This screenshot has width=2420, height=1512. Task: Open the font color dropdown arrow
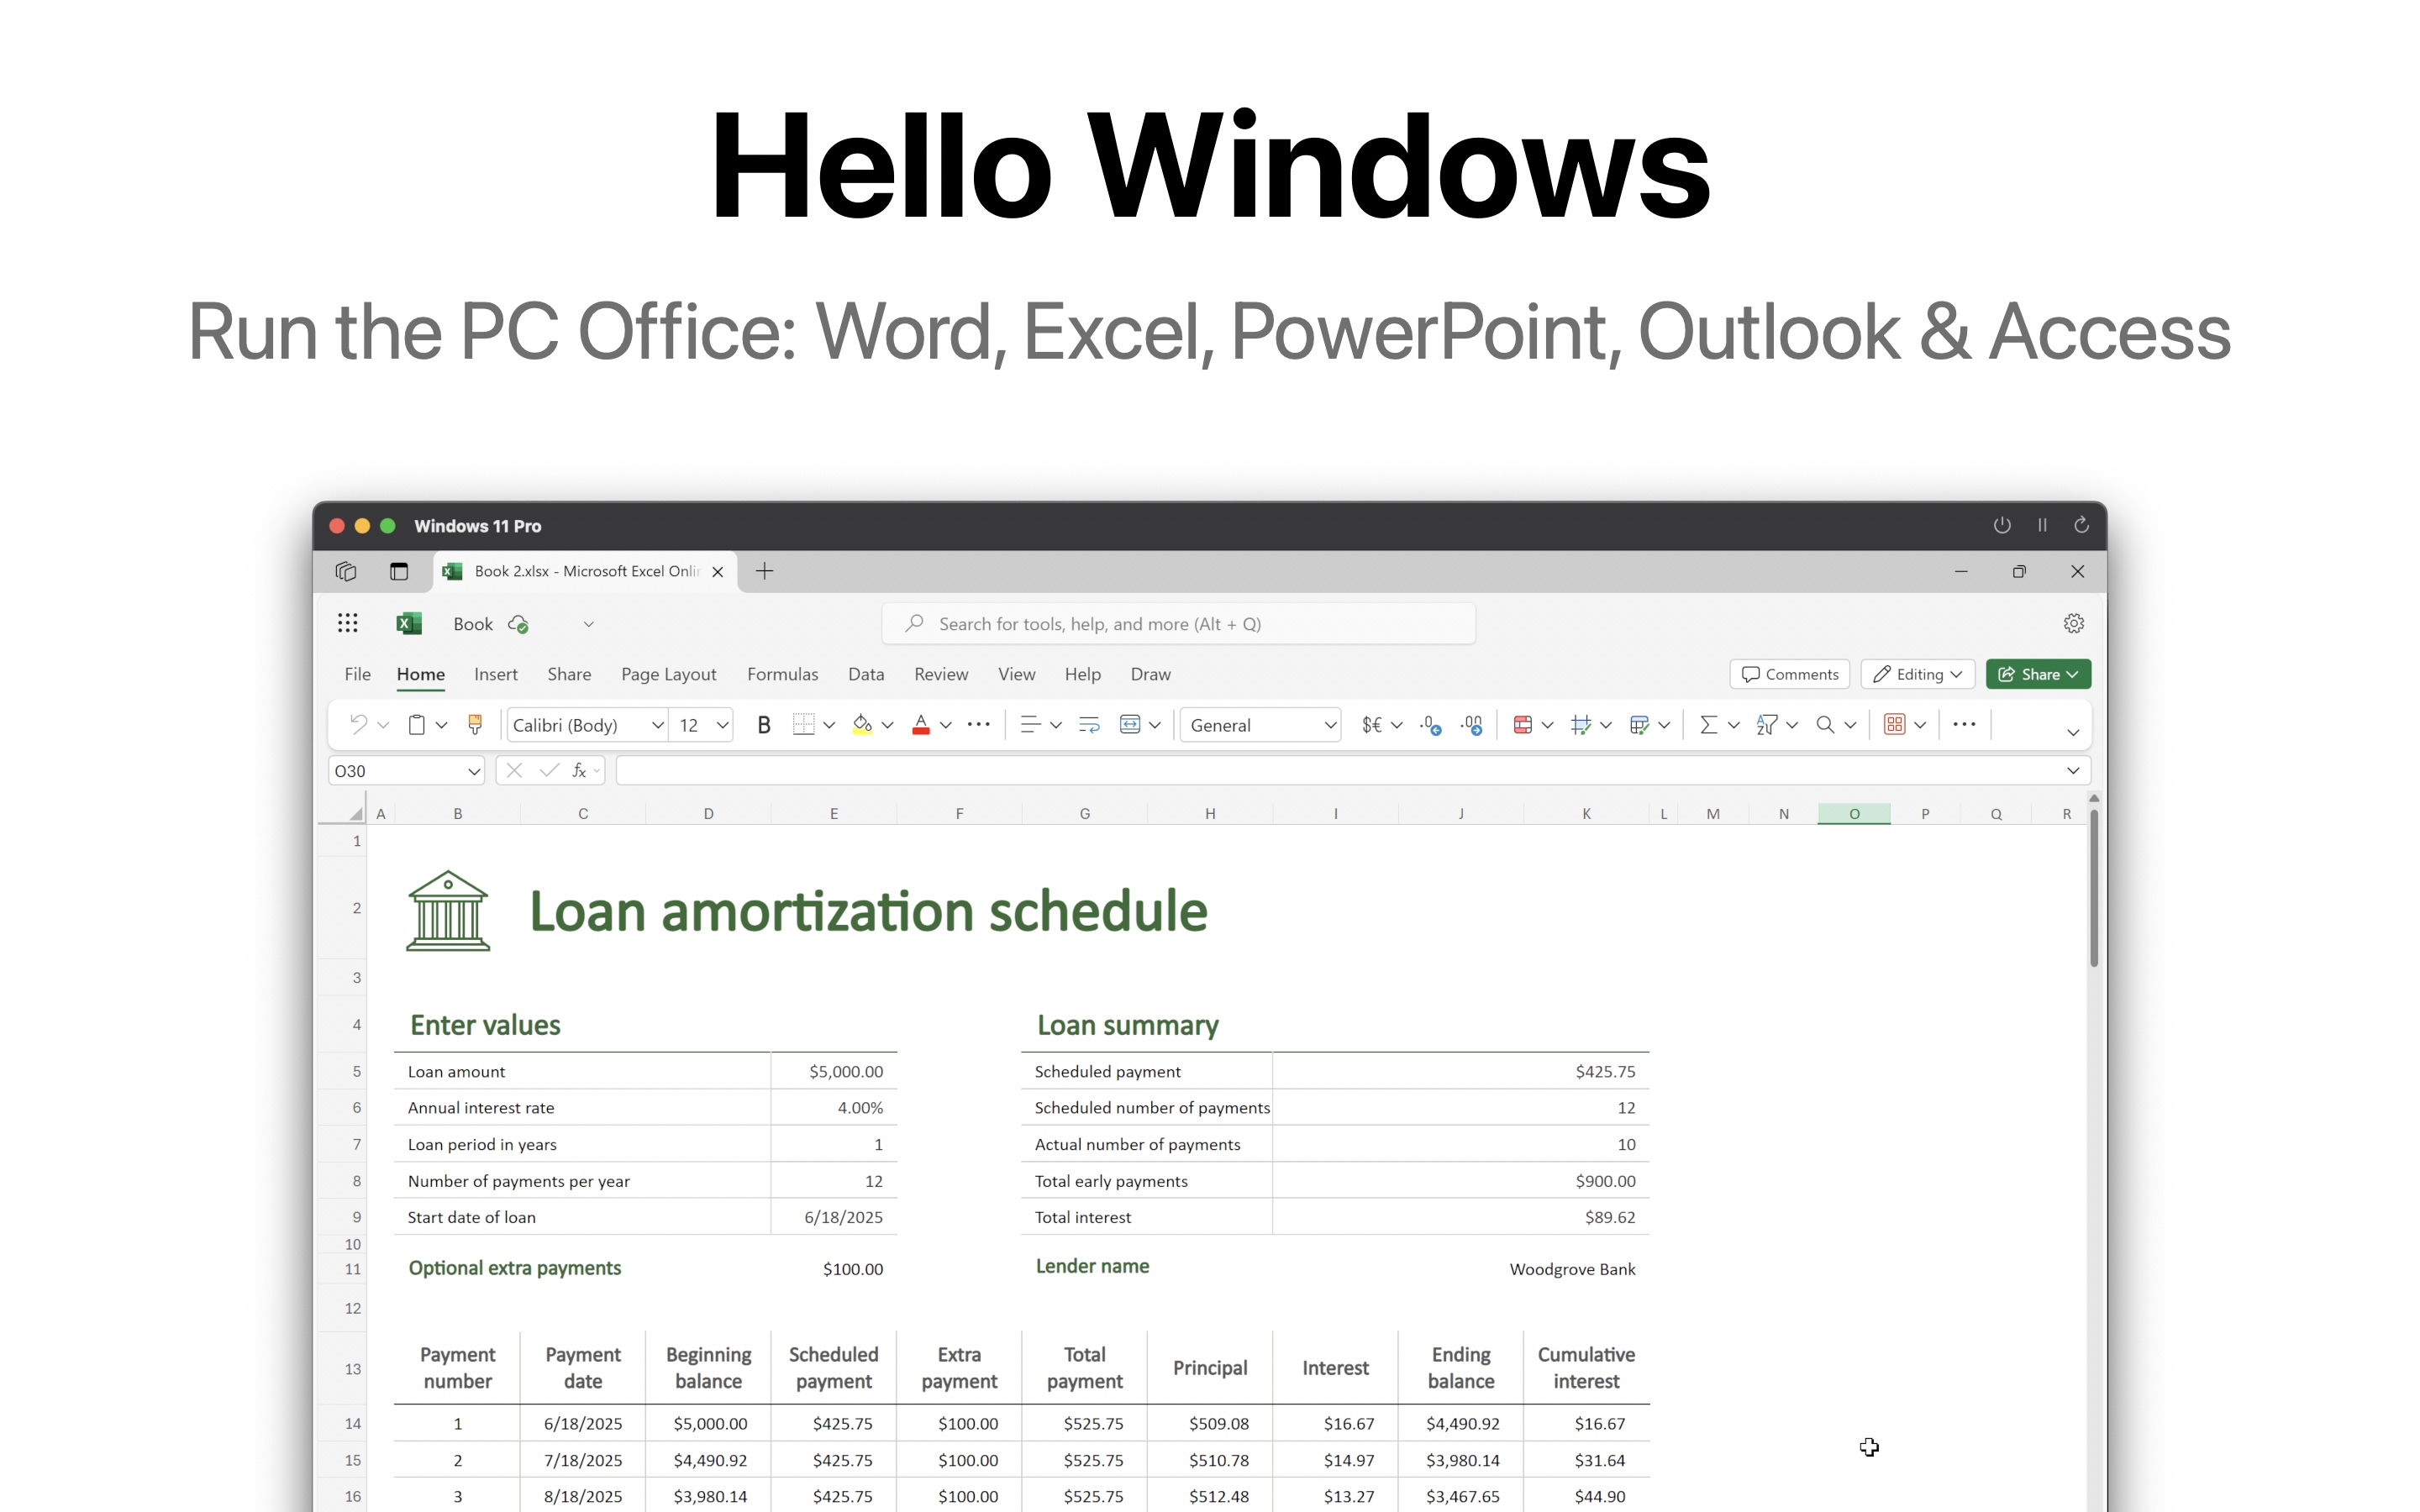coord(945,725)
